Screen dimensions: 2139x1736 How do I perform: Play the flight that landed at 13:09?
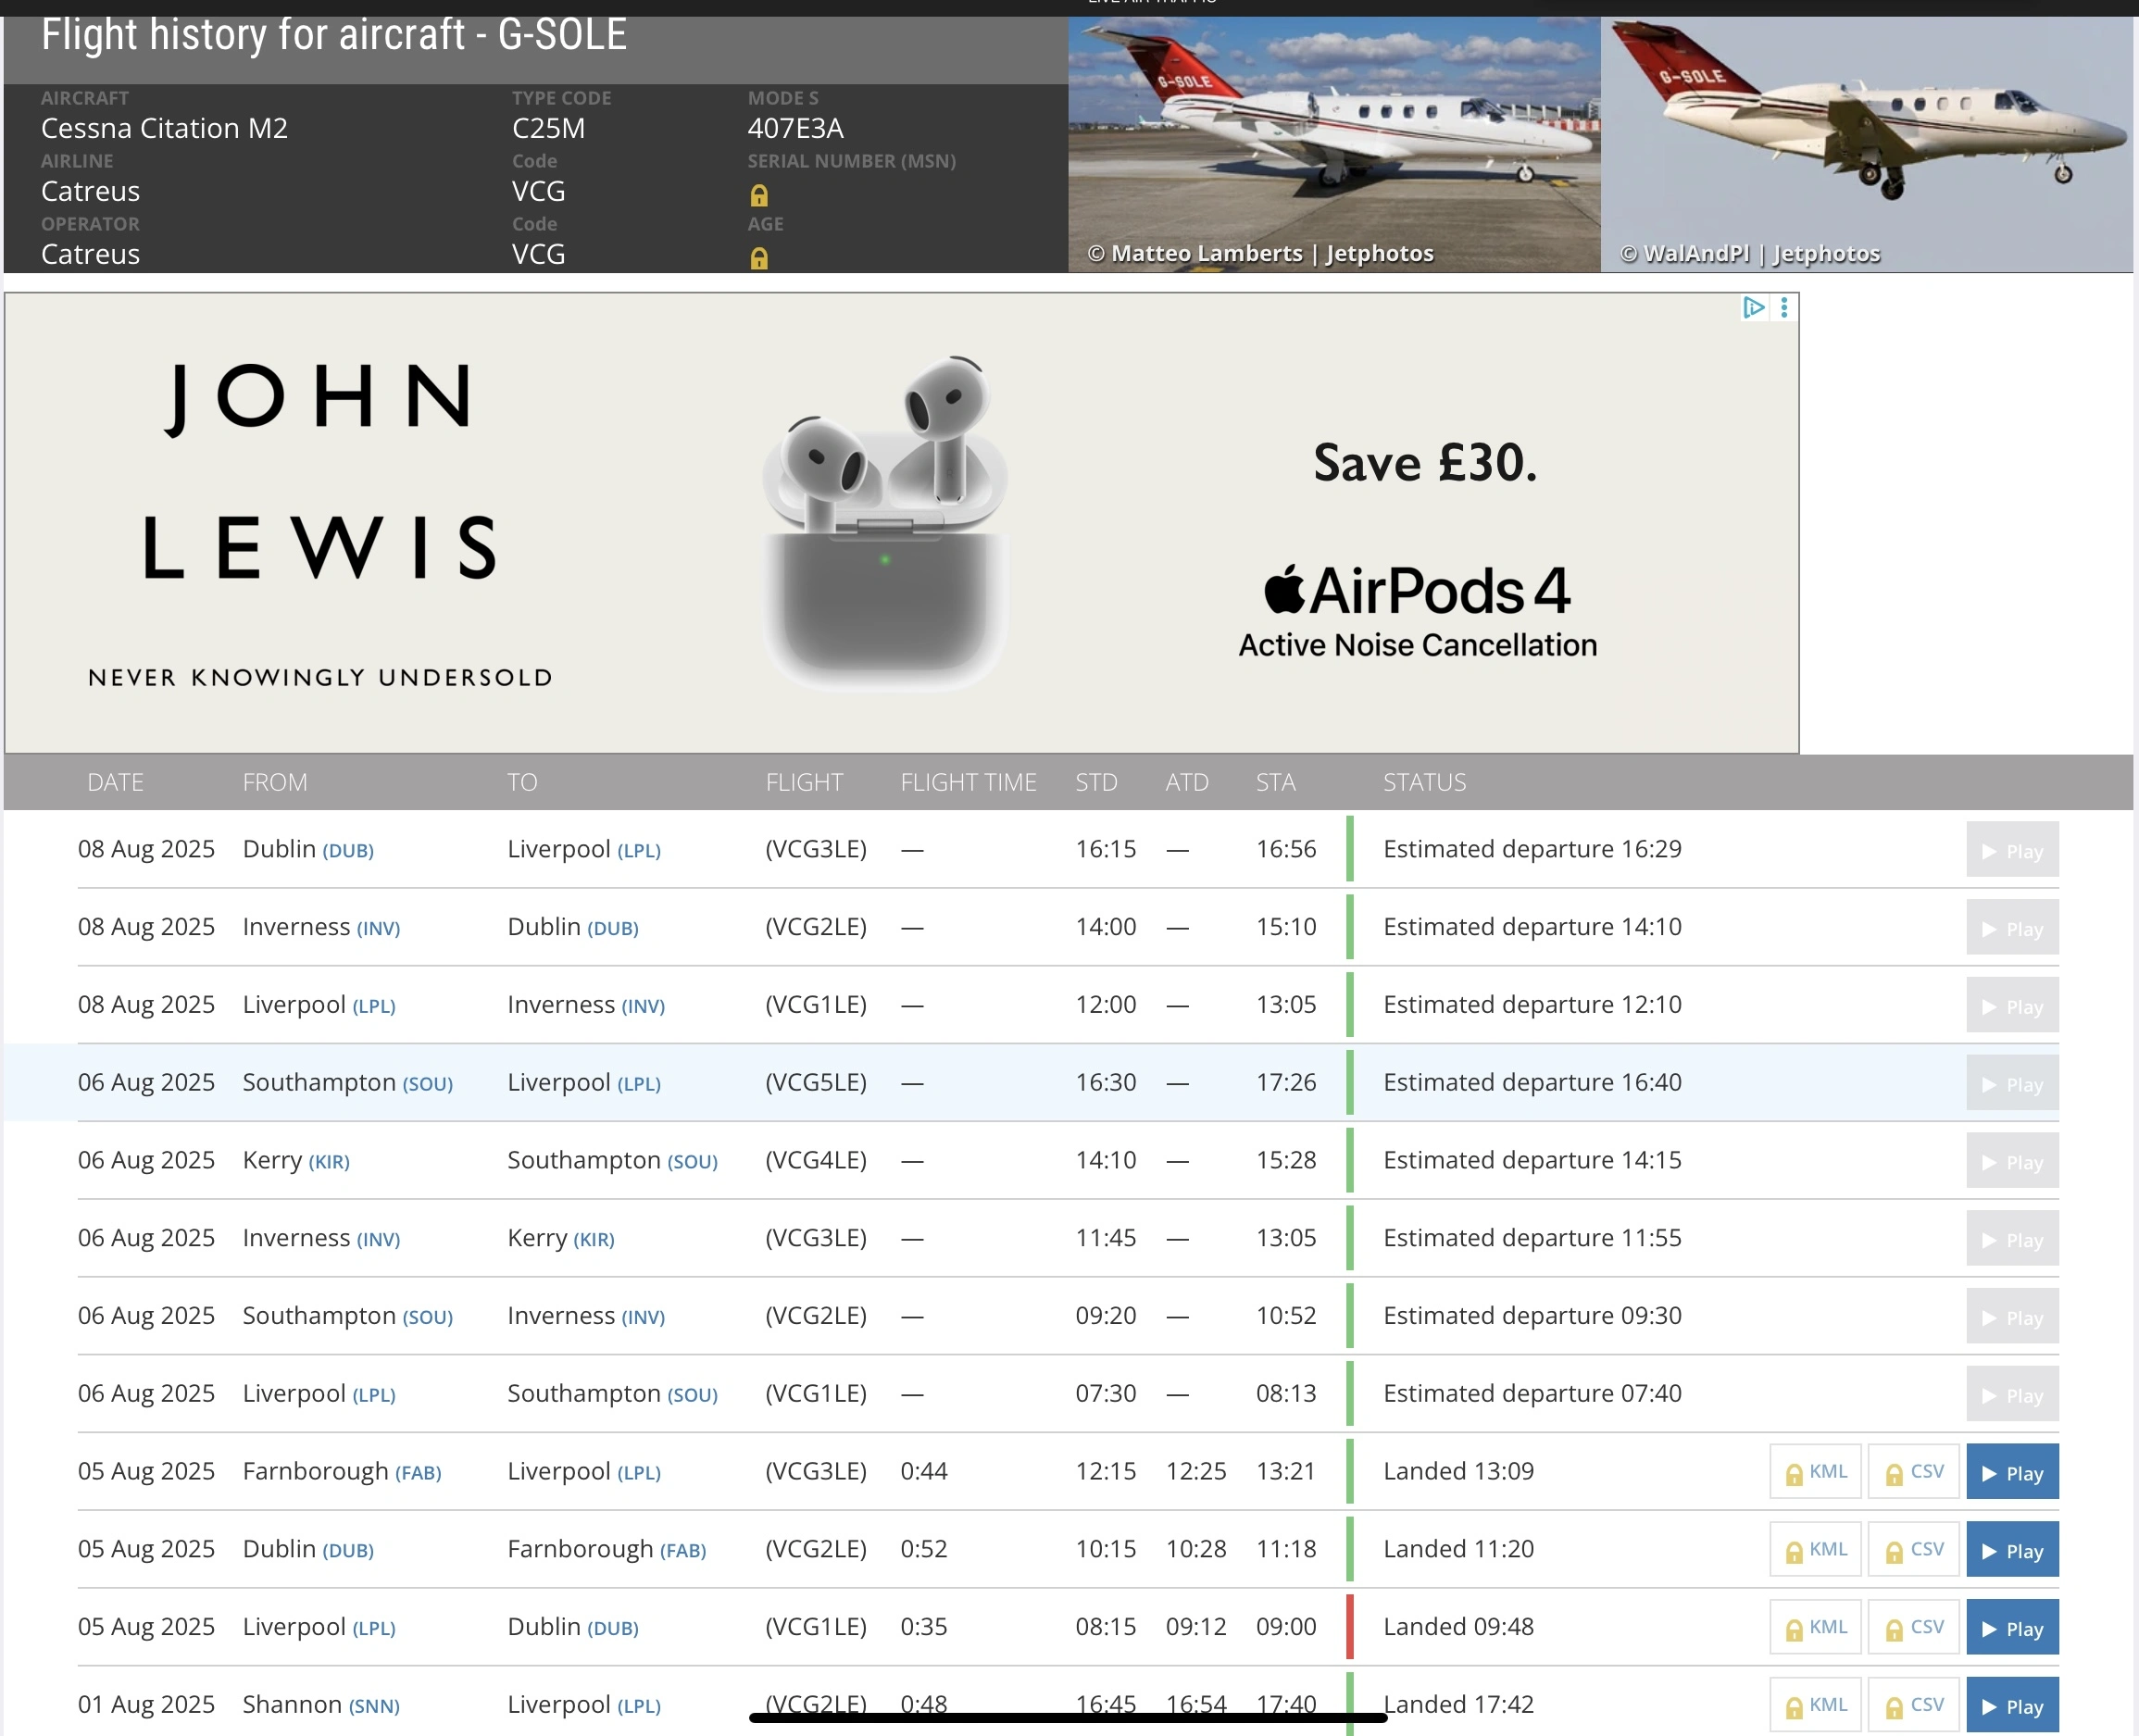coord(2011,1472)
